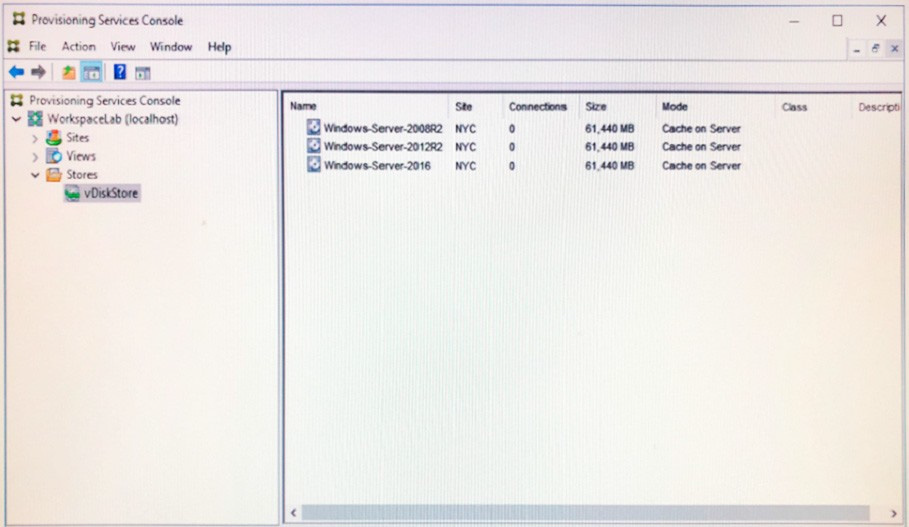
Task: Open the Help menu
Action: [x=219, y=46]
